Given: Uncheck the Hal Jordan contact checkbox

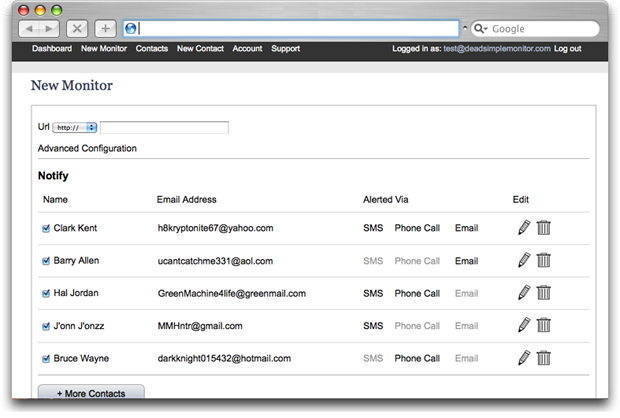Looking at the screenshot, I should coord(46,293).
